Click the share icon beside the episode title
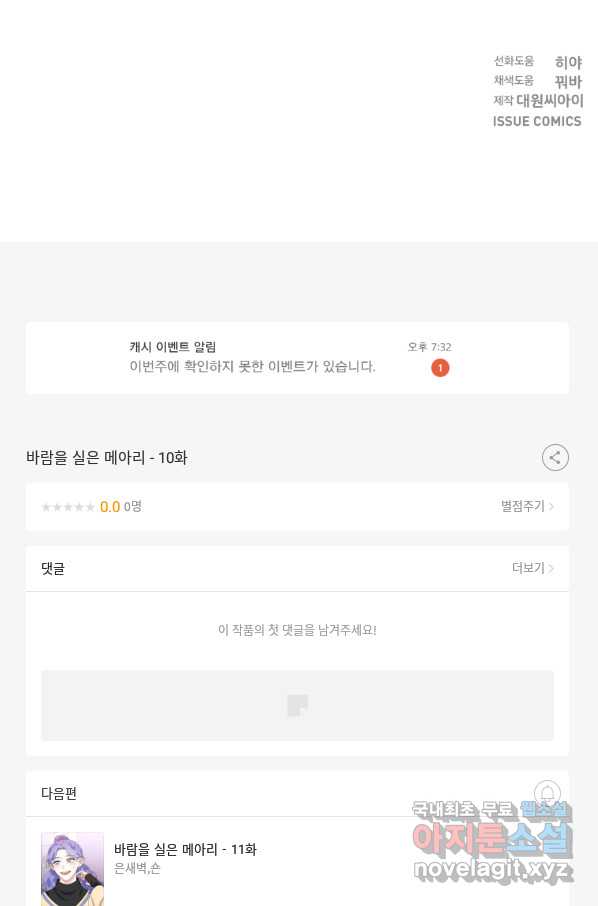 (555, 458)
